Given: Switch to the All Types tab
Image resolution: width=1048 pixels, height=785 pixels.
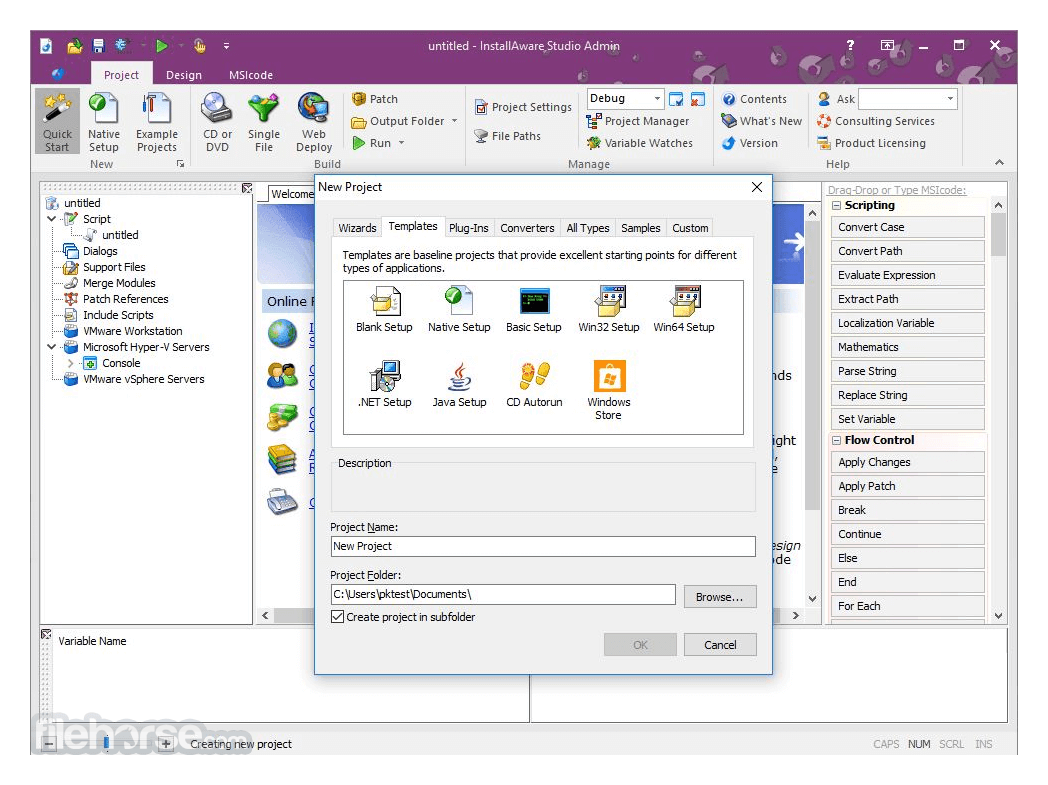Looking at the screenshot, I should point(587,228).
